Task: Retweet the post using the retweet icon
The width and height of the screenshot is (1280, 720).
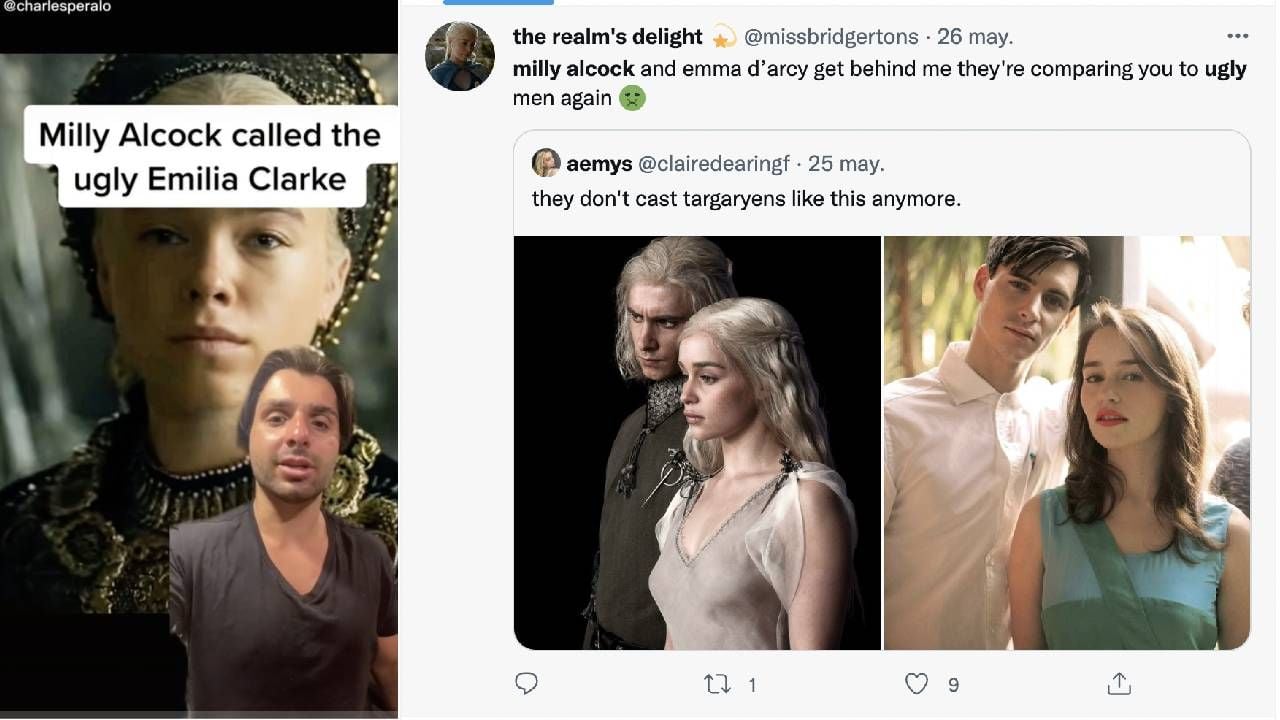Action: (718, 684)
